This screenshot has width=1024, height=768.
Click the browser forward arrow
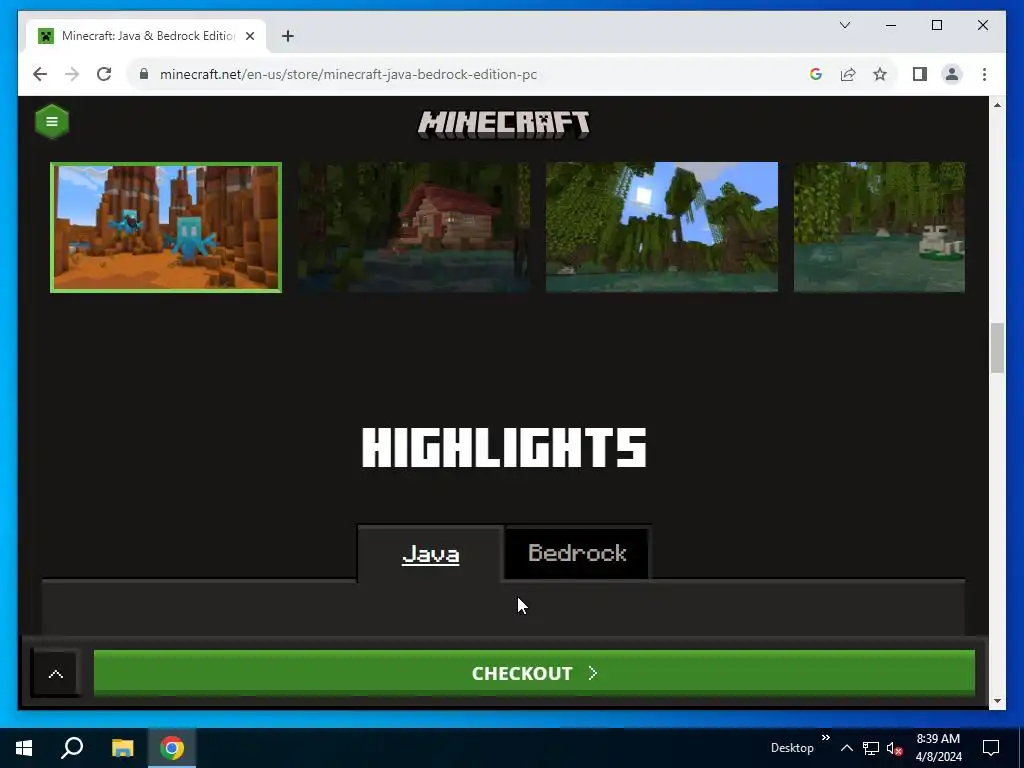tap(72, 74)
